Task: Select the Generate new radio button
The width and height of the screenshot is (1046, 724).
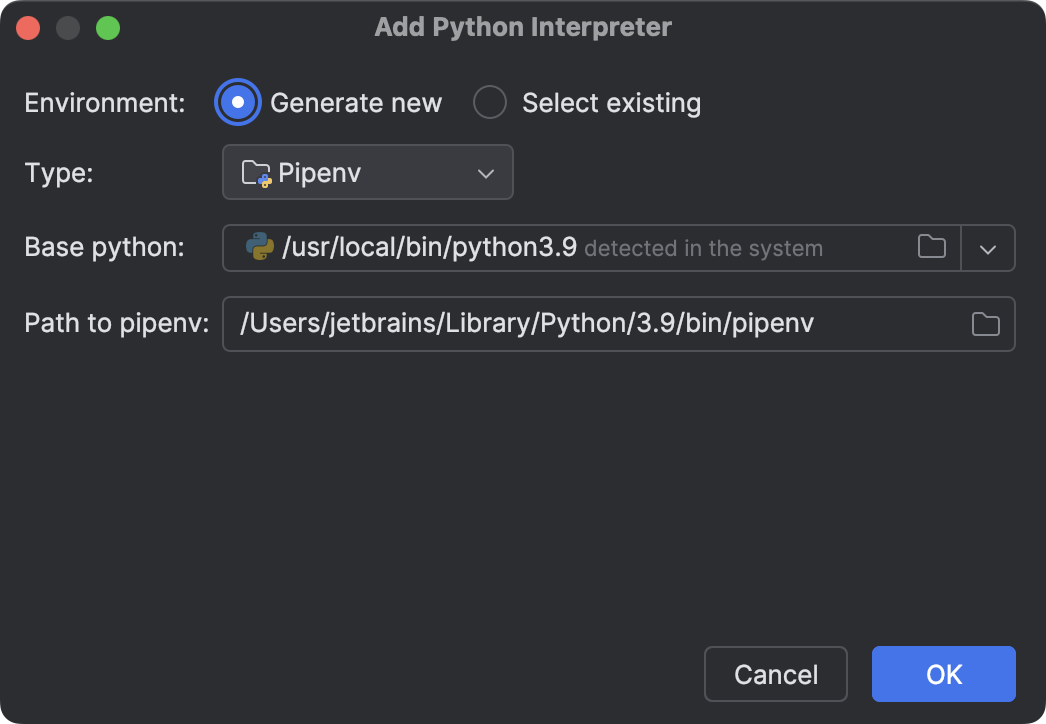Action: (x=238, y=103)
